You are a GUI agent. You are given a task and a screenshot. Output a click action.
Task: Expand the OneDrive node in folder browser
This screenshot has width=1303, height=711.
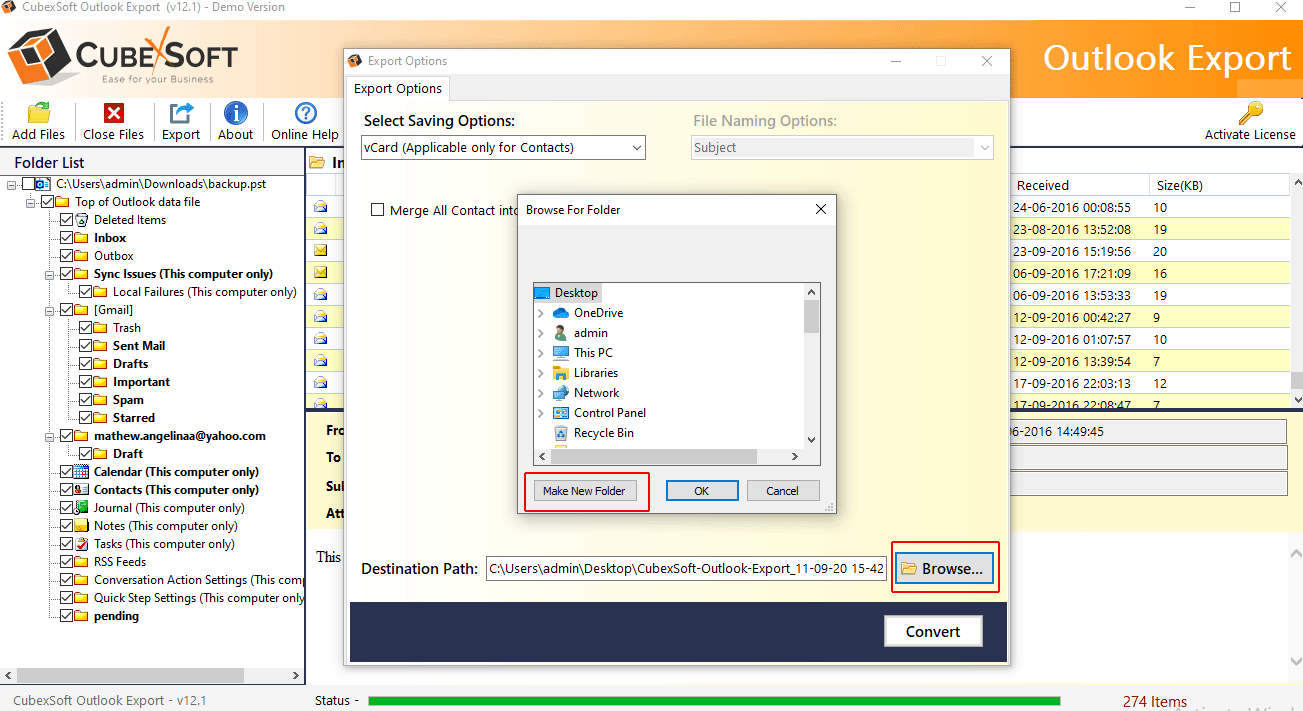(541, 313)
